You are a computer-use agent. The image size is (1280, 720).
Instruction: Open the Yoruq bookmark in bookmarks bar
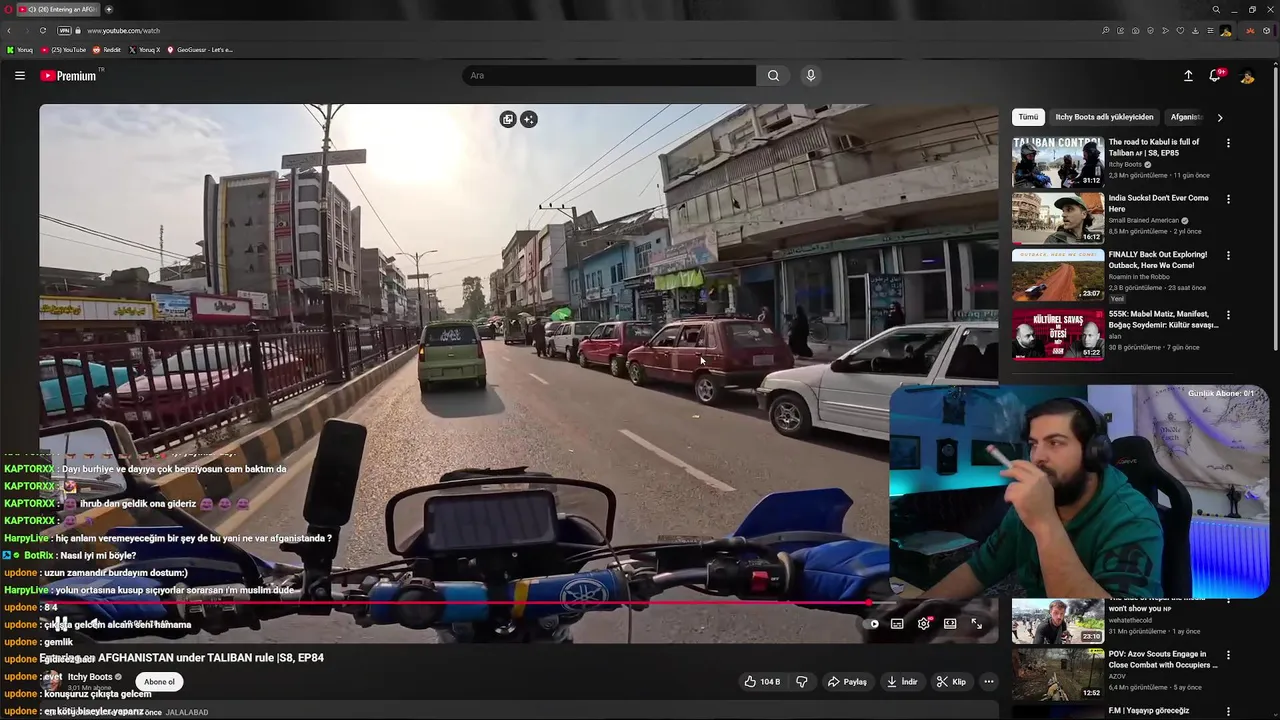click(x=20, y=49)
